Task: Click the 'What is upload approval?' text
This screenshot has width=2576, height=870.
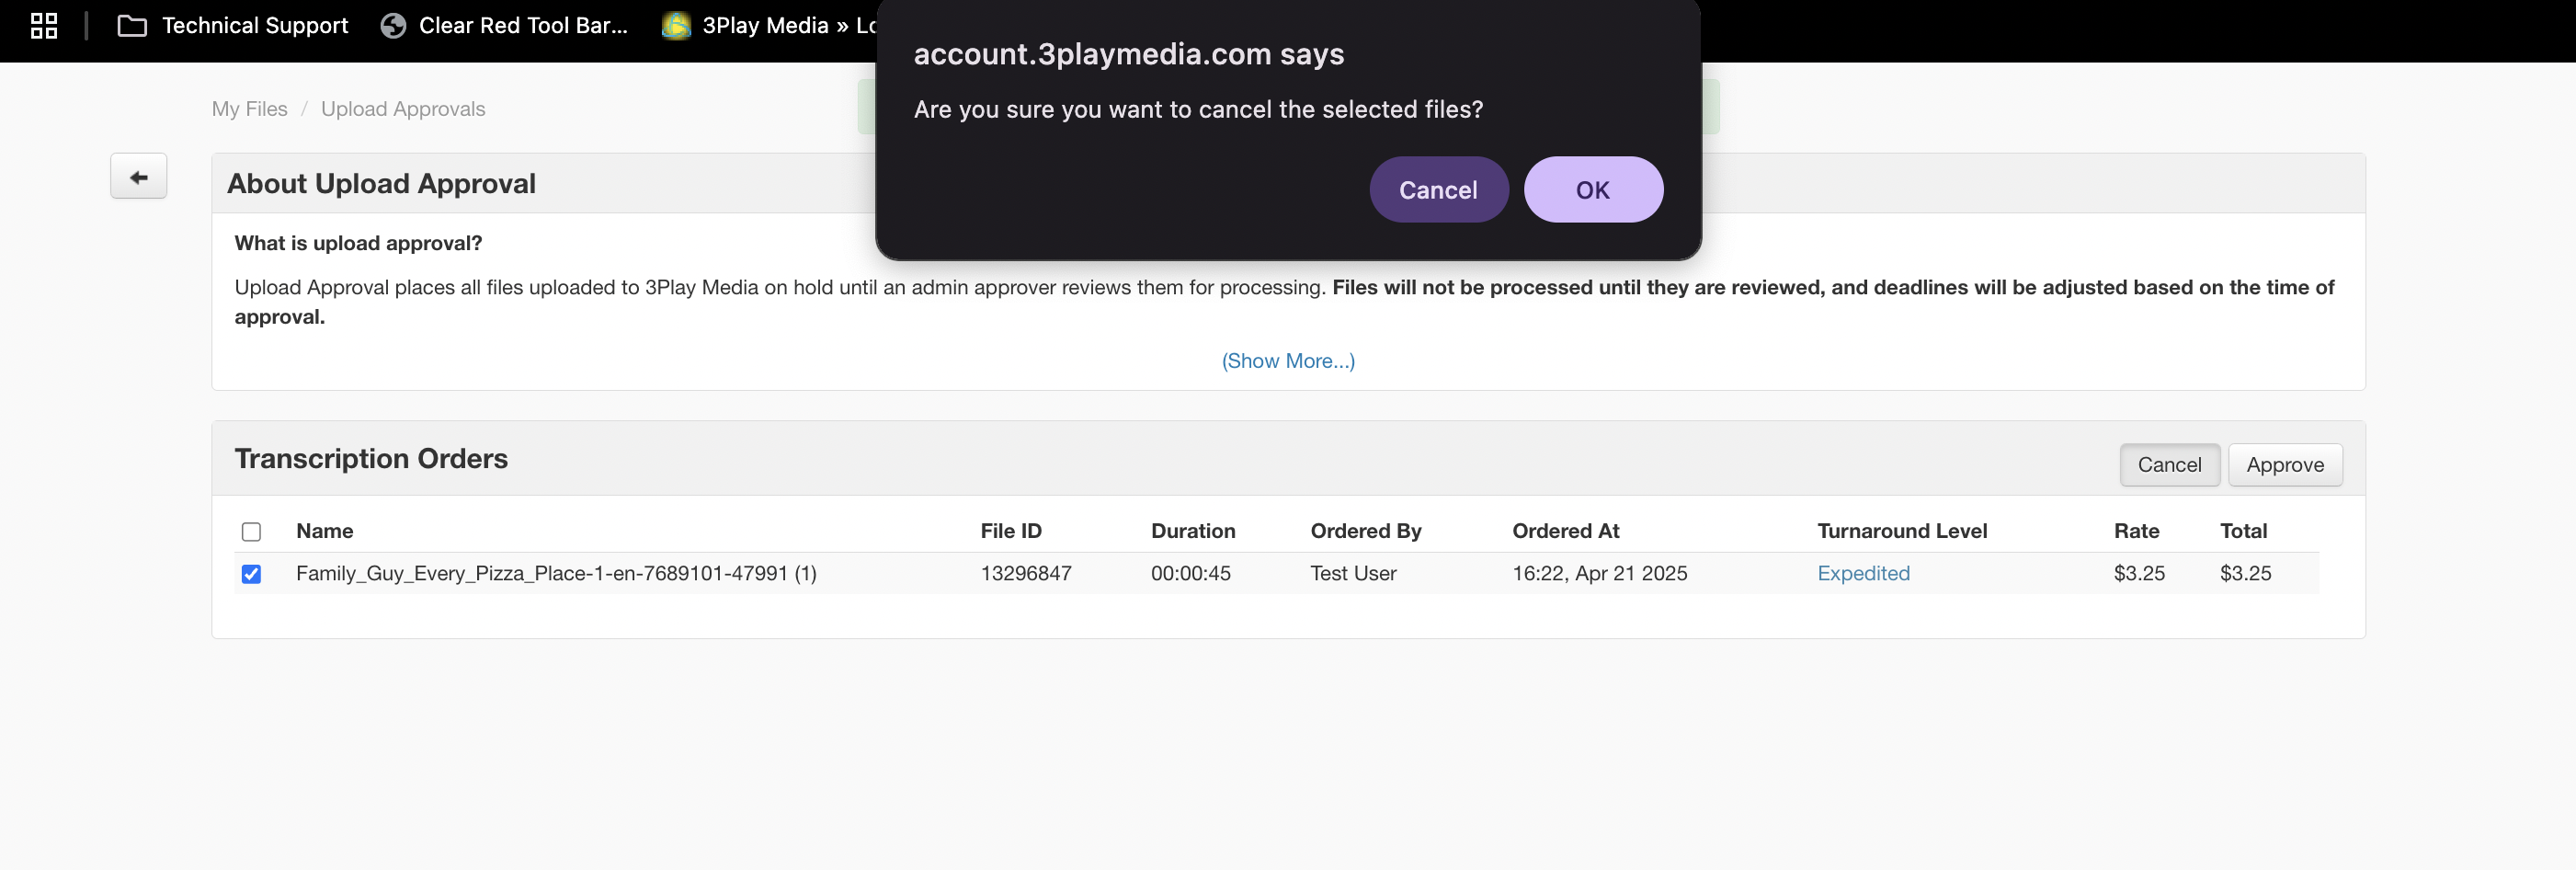Action: pyautogui.click(x=358, y=243)
